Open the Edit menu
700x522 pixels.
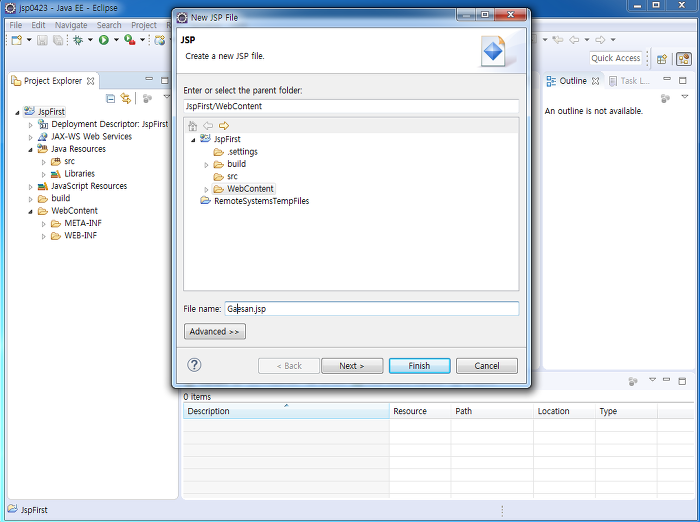pyautogui.click(x=38, y=25)
